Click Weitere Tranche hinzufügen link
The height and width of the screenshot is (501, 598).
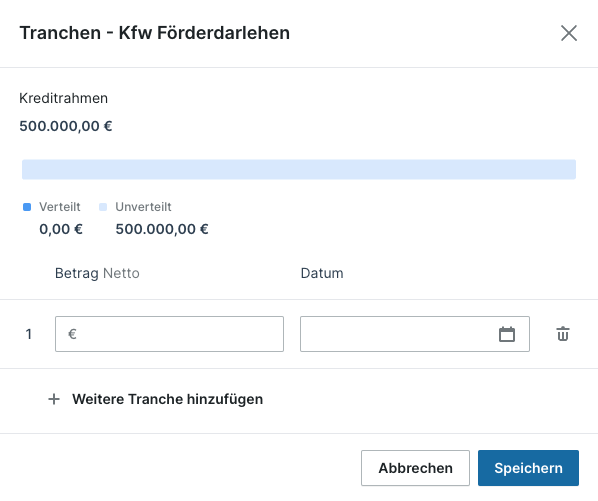point(167,399)
